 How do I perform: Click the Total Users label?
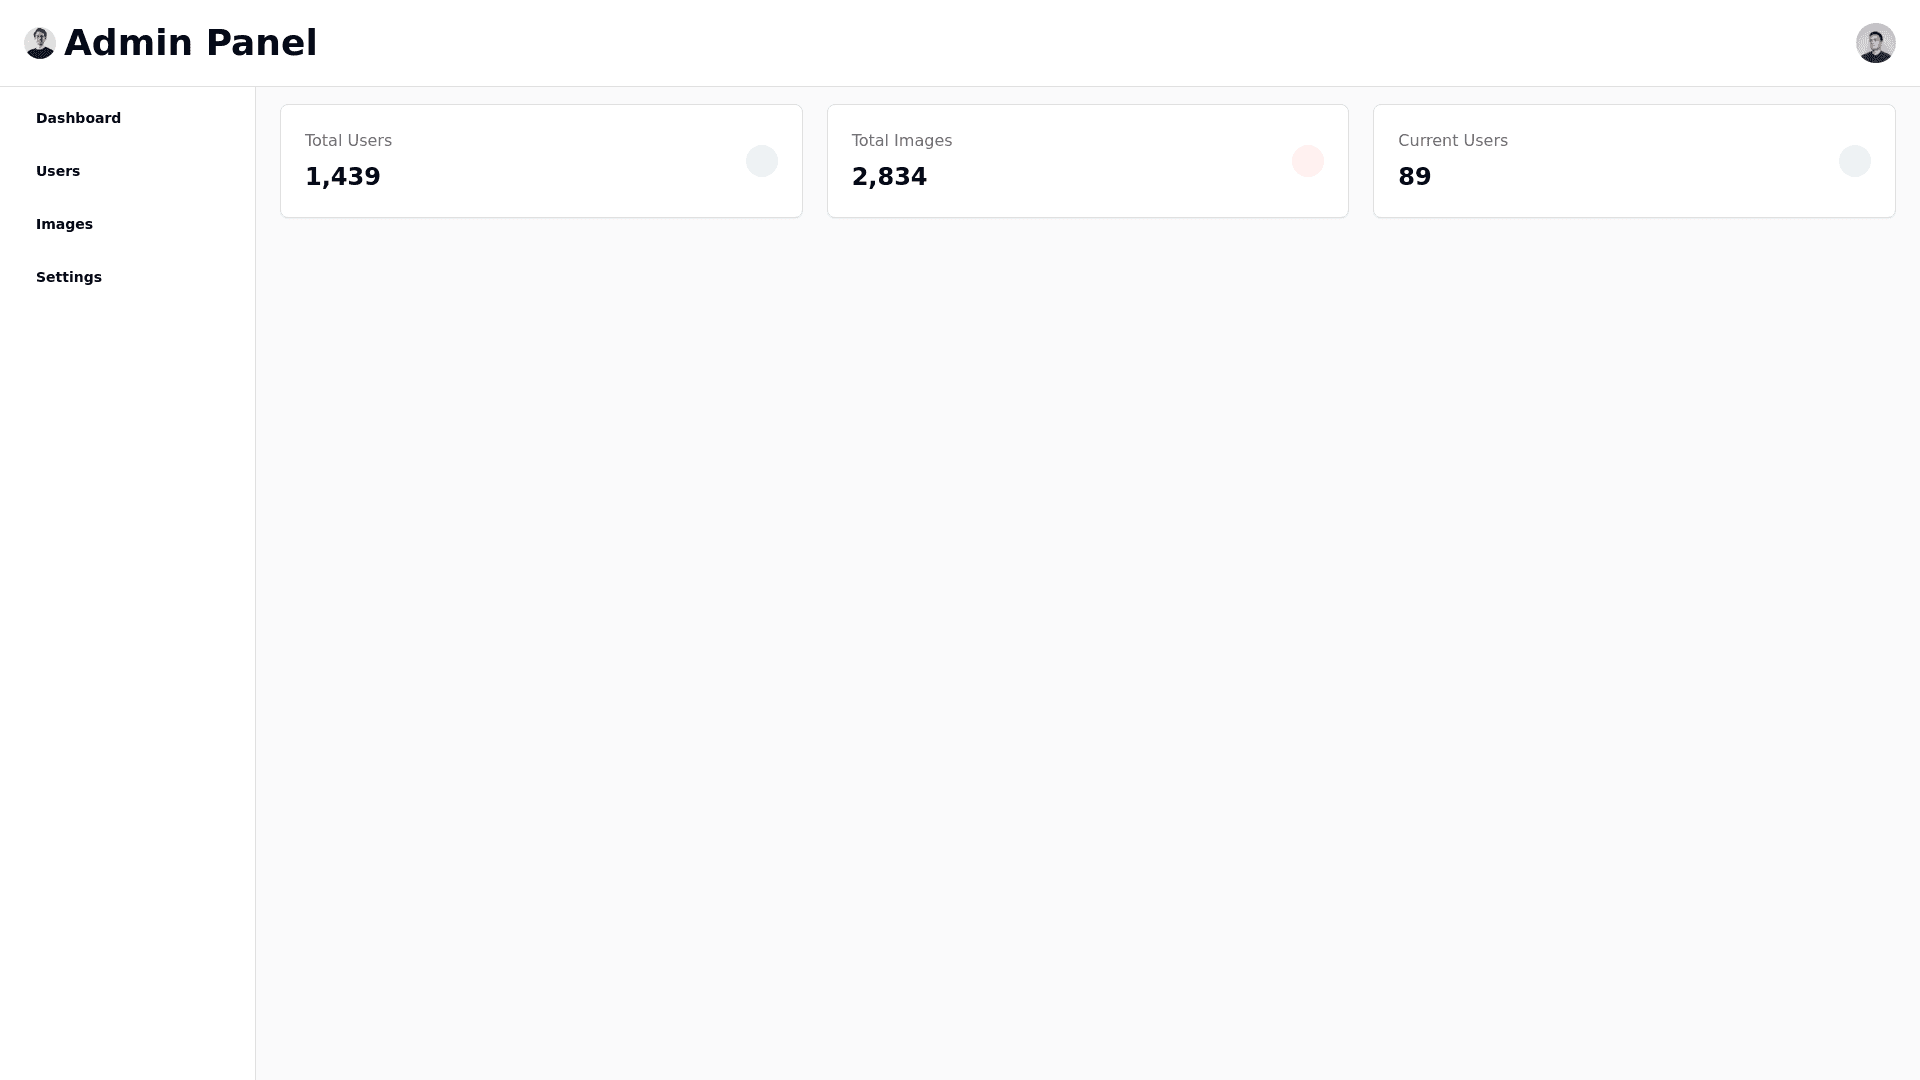[348, 141]
